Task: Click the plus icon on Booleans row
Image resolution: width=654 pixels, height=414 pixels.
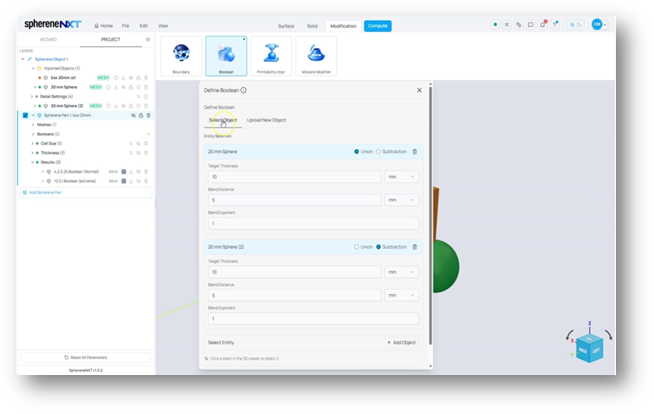Action: (148, 134)
